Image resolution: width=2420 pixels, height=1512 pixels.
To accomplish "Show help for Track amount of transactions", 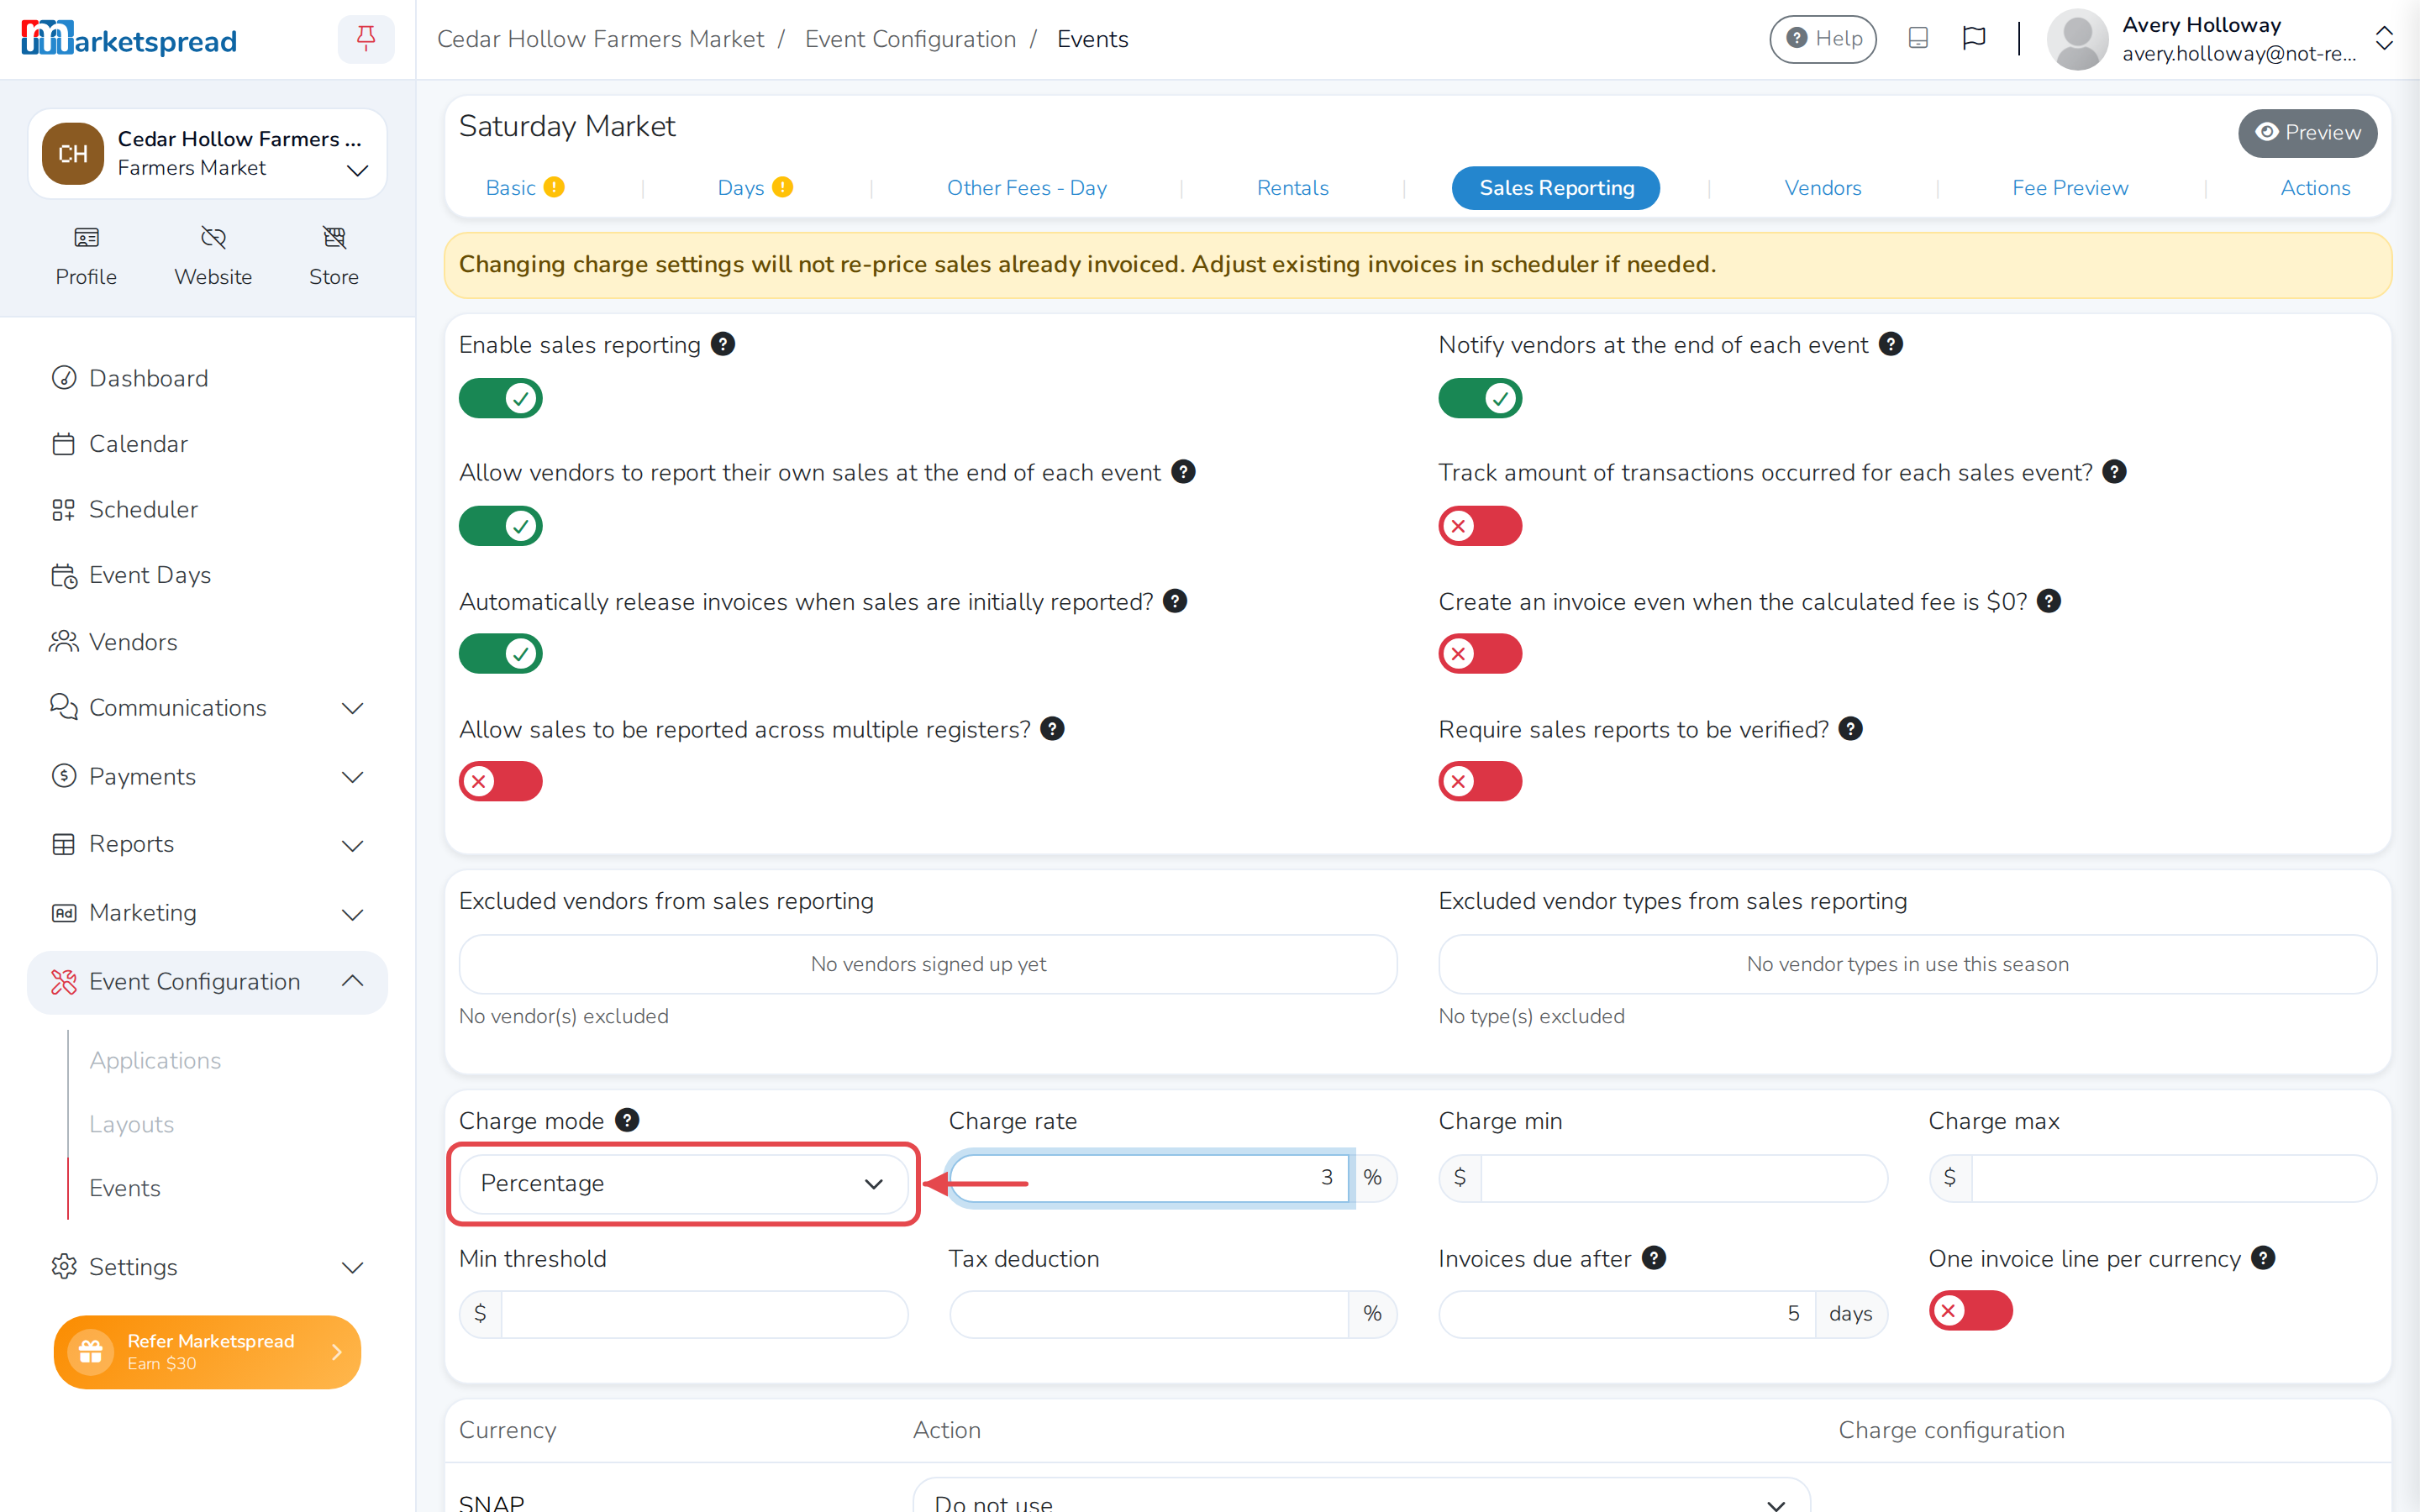I will coord(2114,472).
